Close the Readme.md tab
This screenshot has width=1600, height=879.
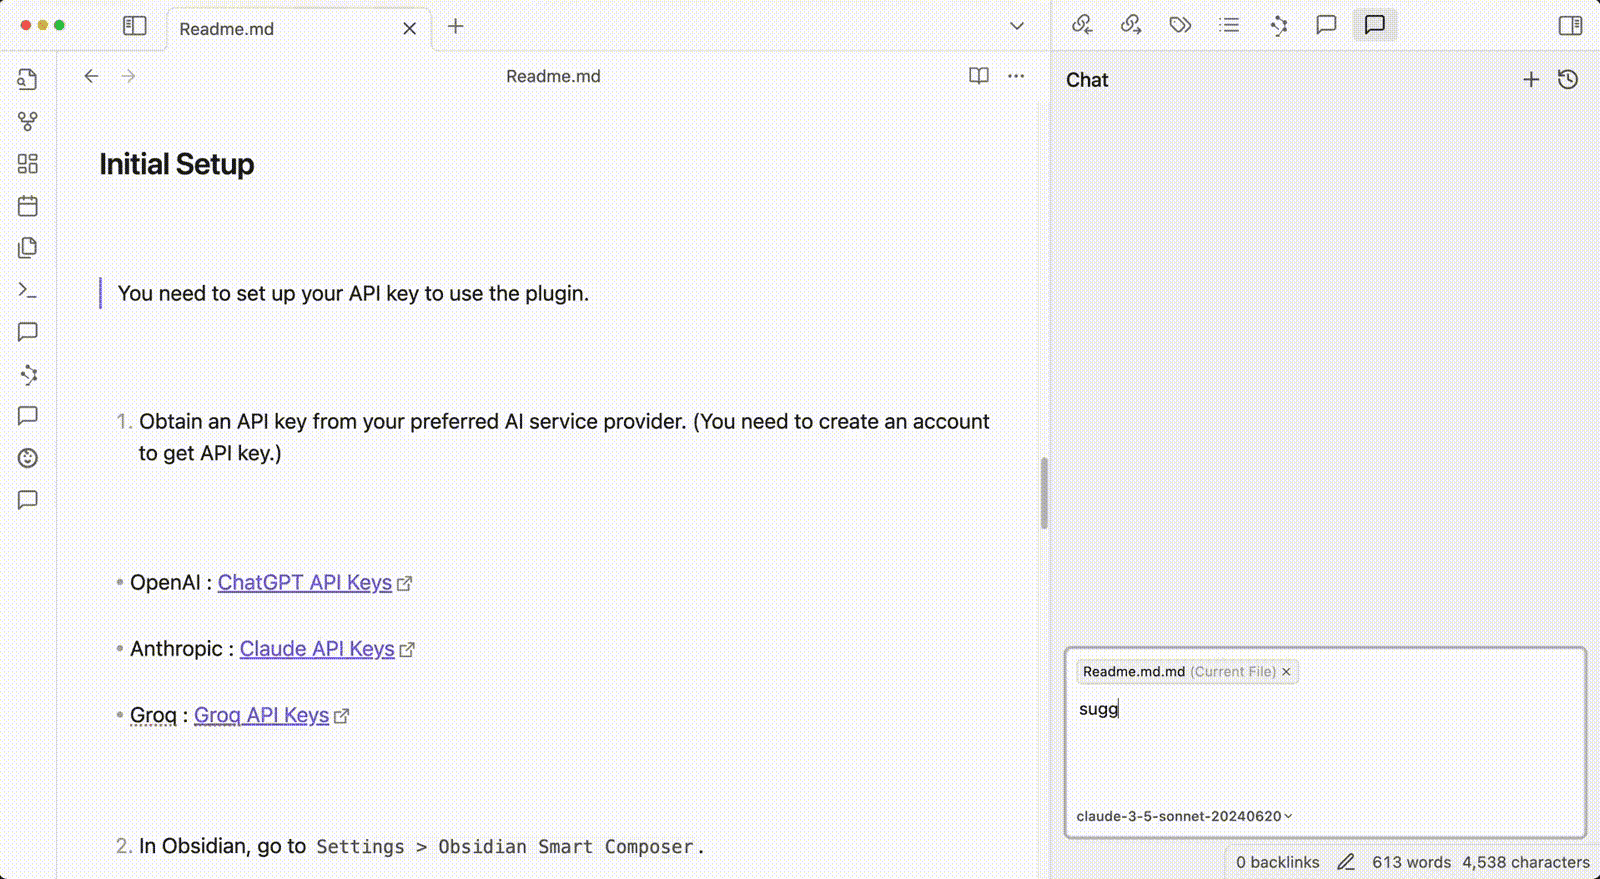click(x=409, y=29)
